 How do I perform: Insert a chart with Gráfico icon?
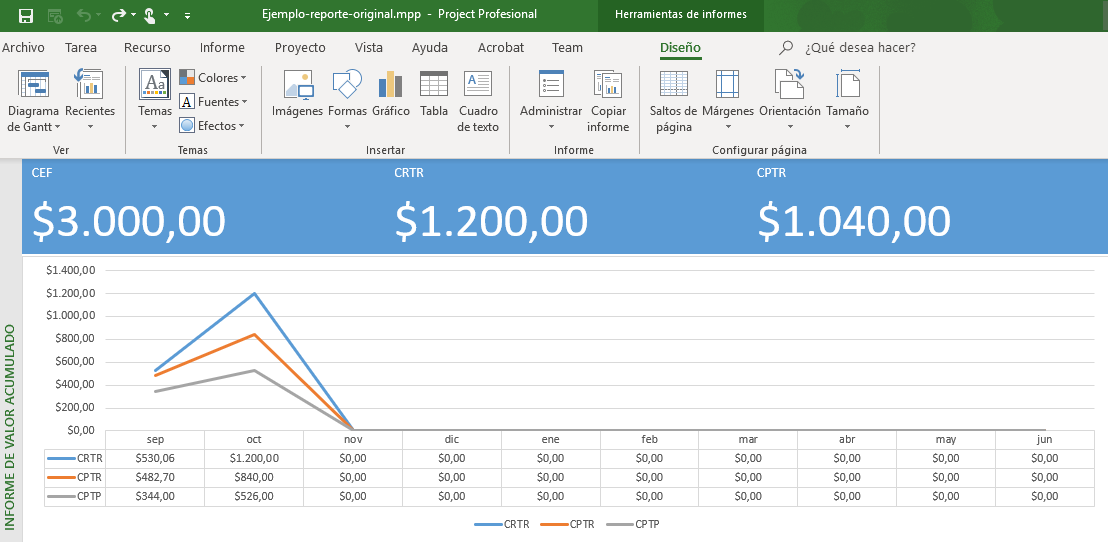tap(390, 84)
